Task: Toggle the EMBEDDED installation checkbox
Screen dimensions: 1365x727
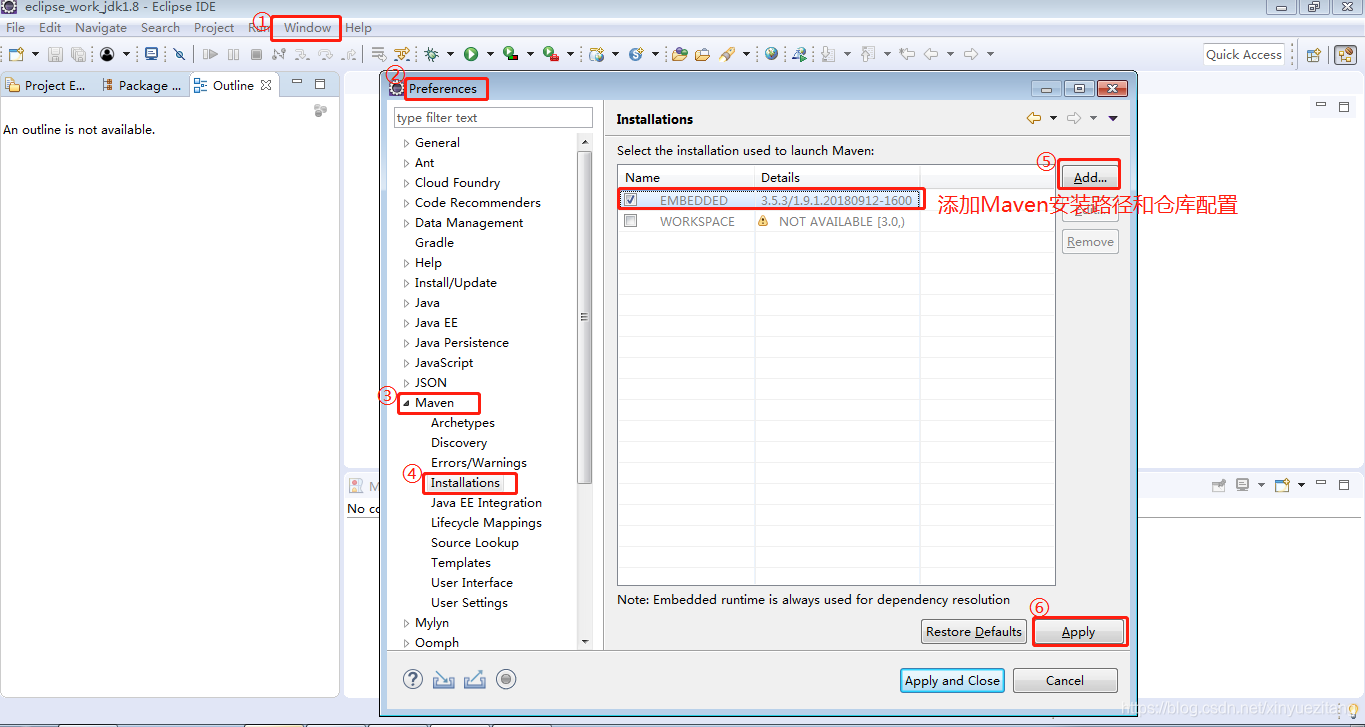Action: (x=630, y=200)
